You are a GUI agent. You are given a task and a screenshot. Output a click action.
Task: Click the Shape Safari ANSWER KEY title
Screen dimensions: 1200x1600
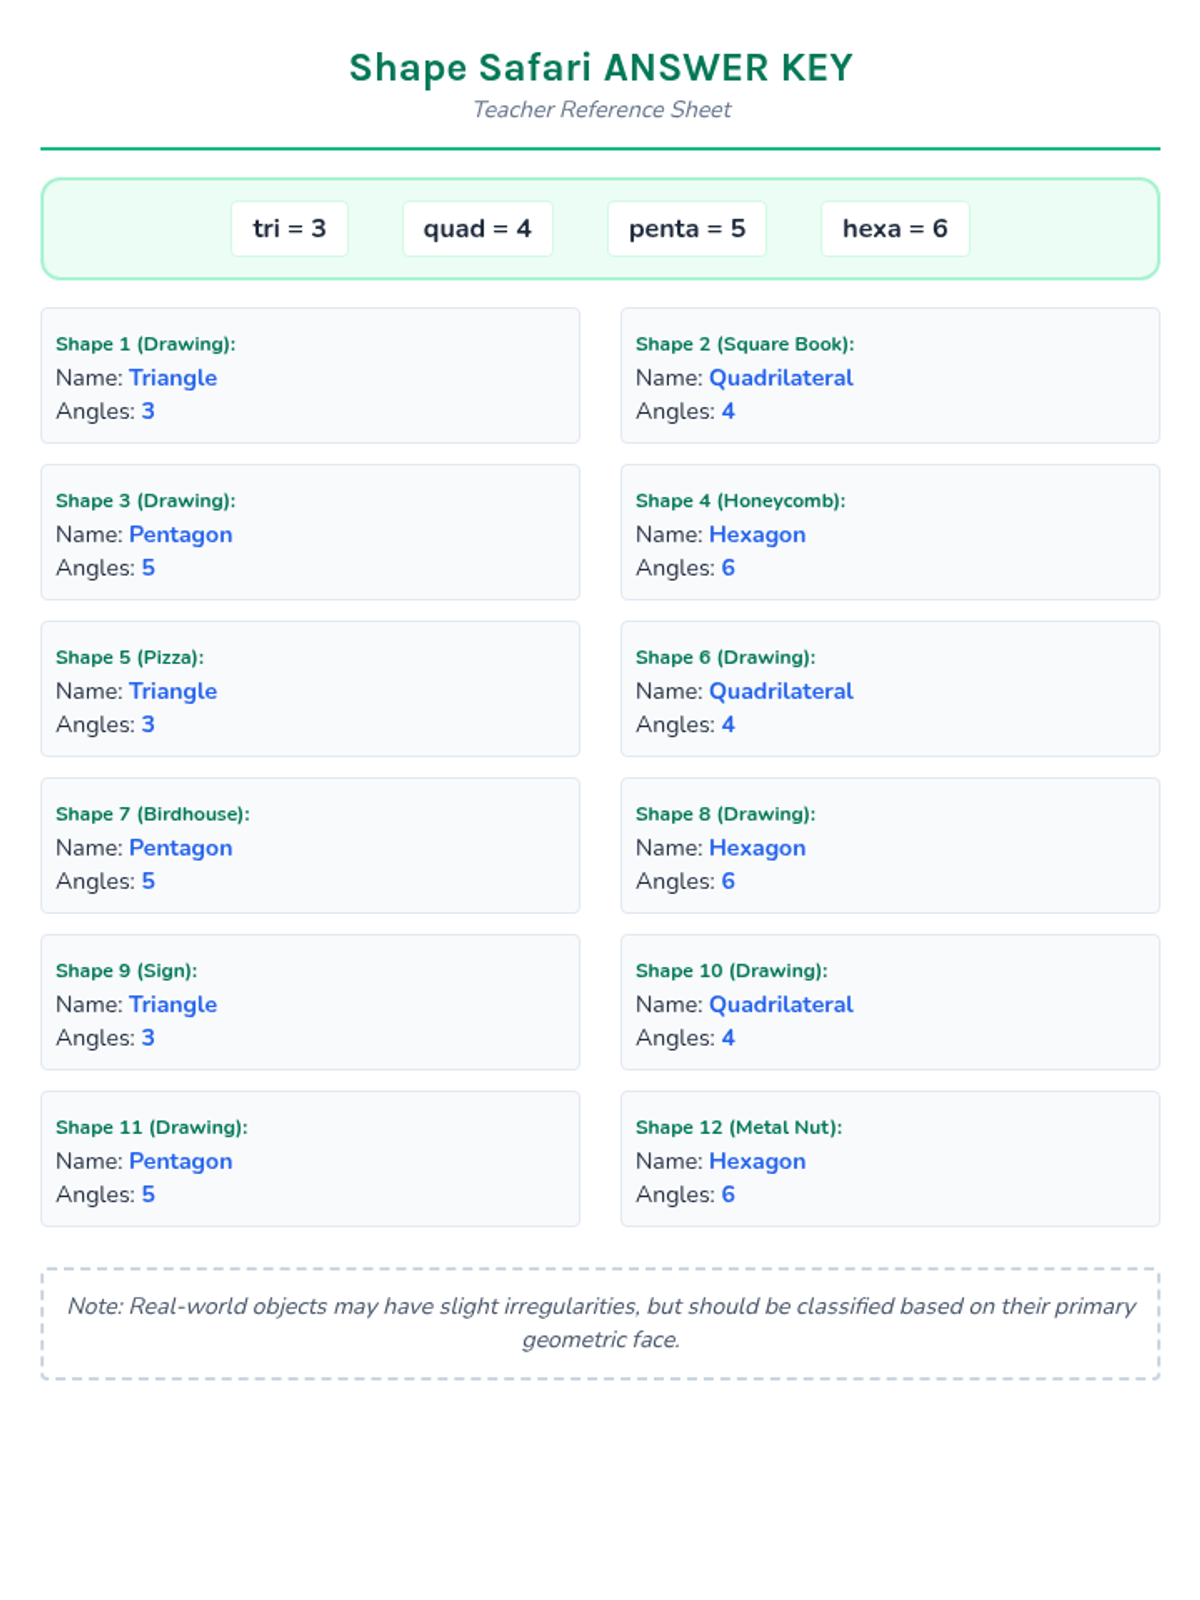[600, 68]
